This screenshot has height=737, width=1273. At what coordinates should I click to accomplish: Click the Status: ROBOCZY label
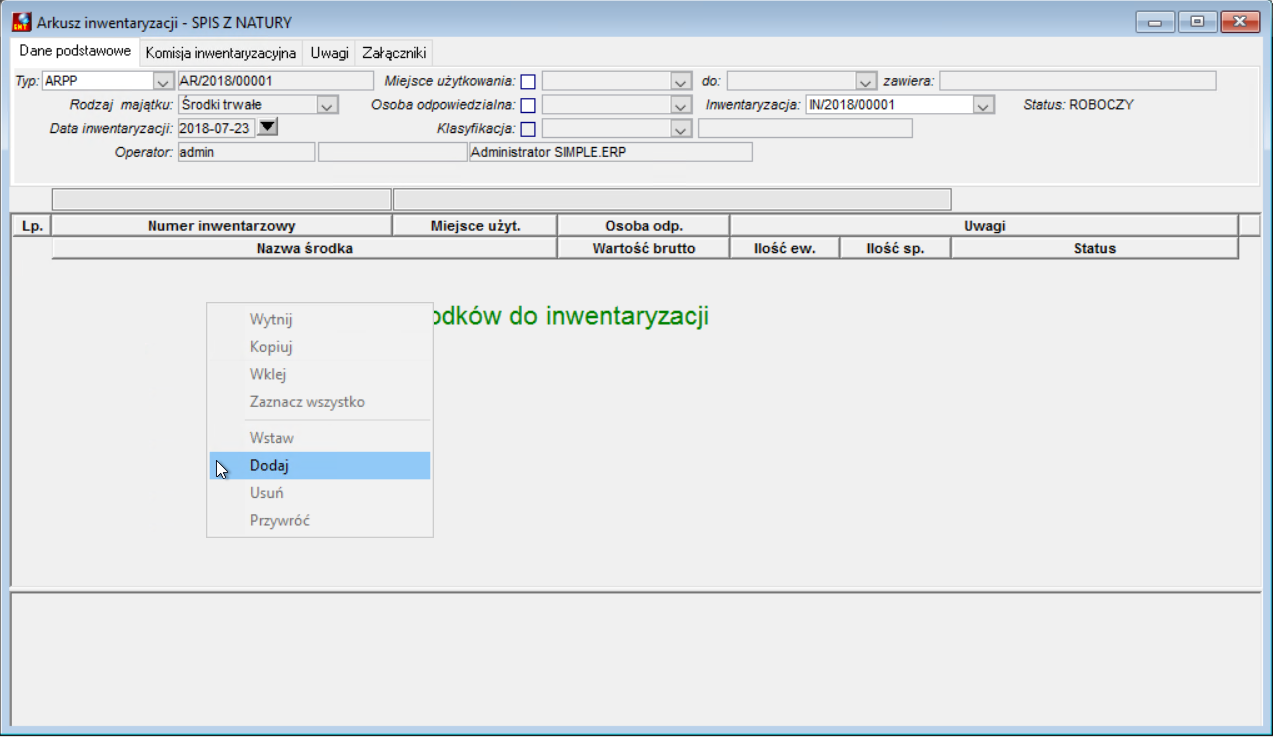(x=1078, y=104)
